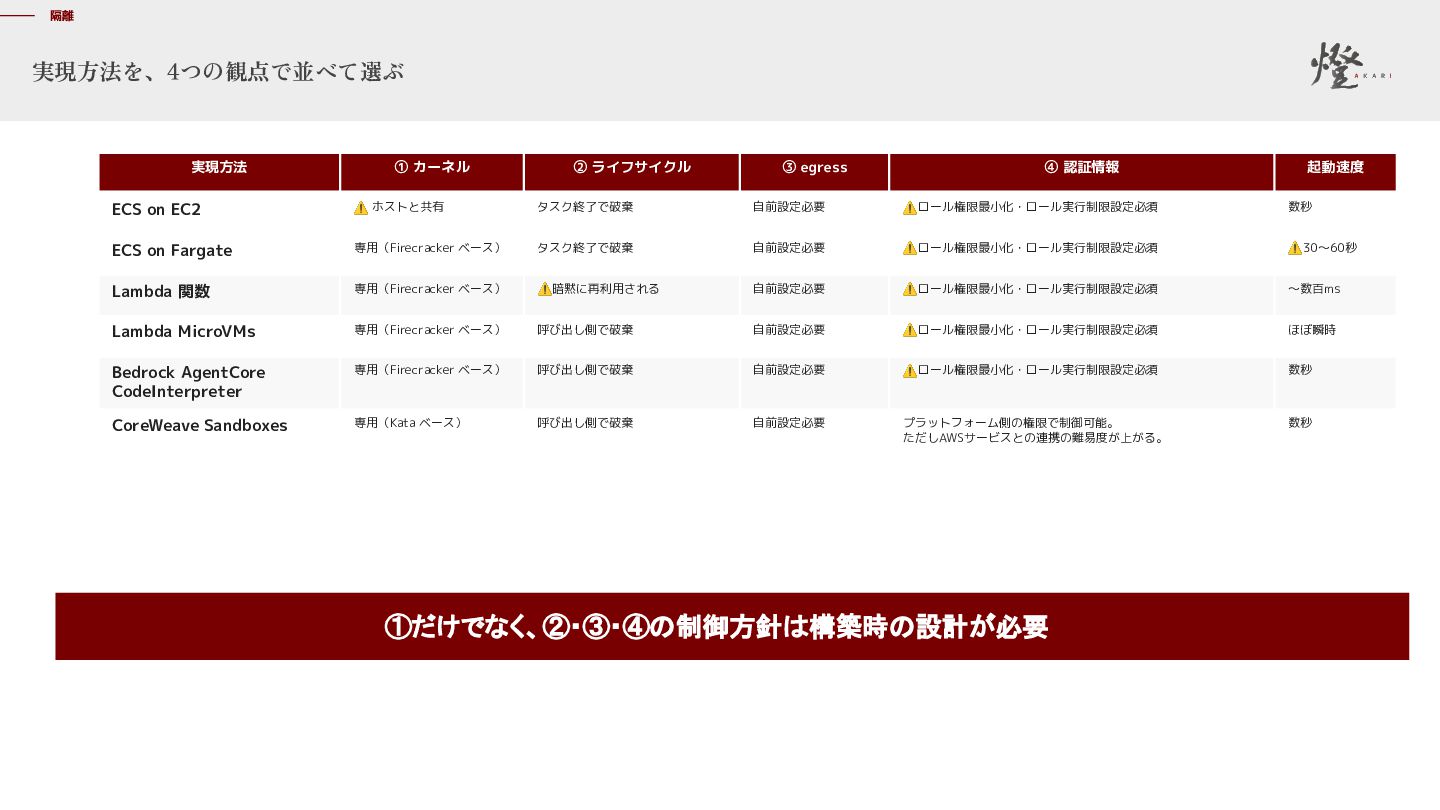The height and width of the screenshot is (810, 1440).
Task: Click the ECS on EC2 row name
Action: point(157,210)
